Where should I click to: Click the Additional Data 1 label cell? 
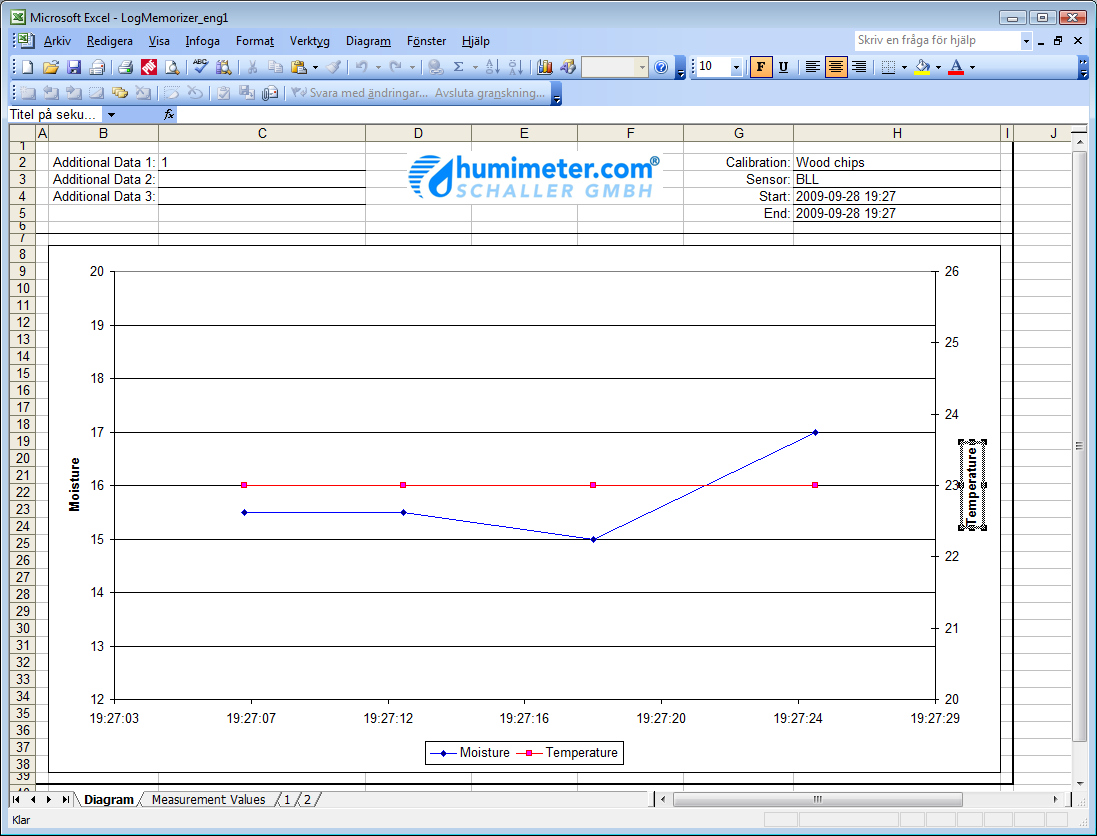(104, 162)
